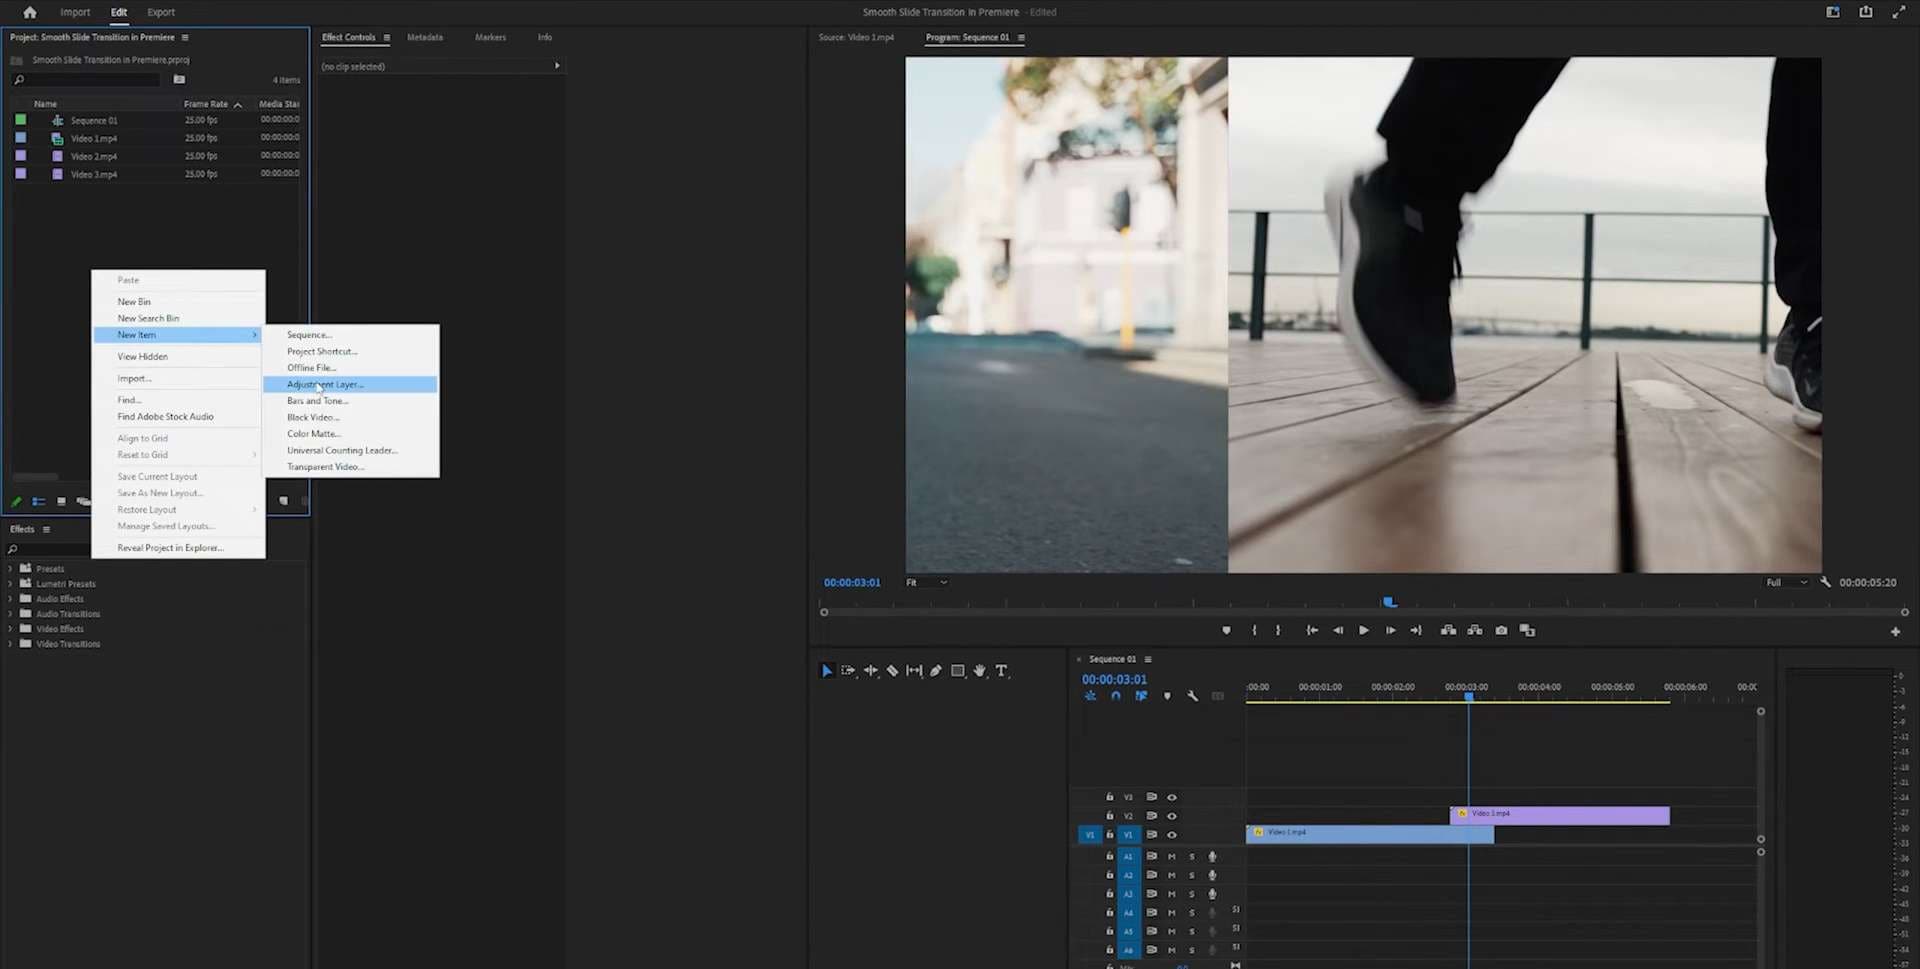This screenshot has height=969, width=1920.
Task: Select the Hand tool
Action: click(x=980, y=671)
